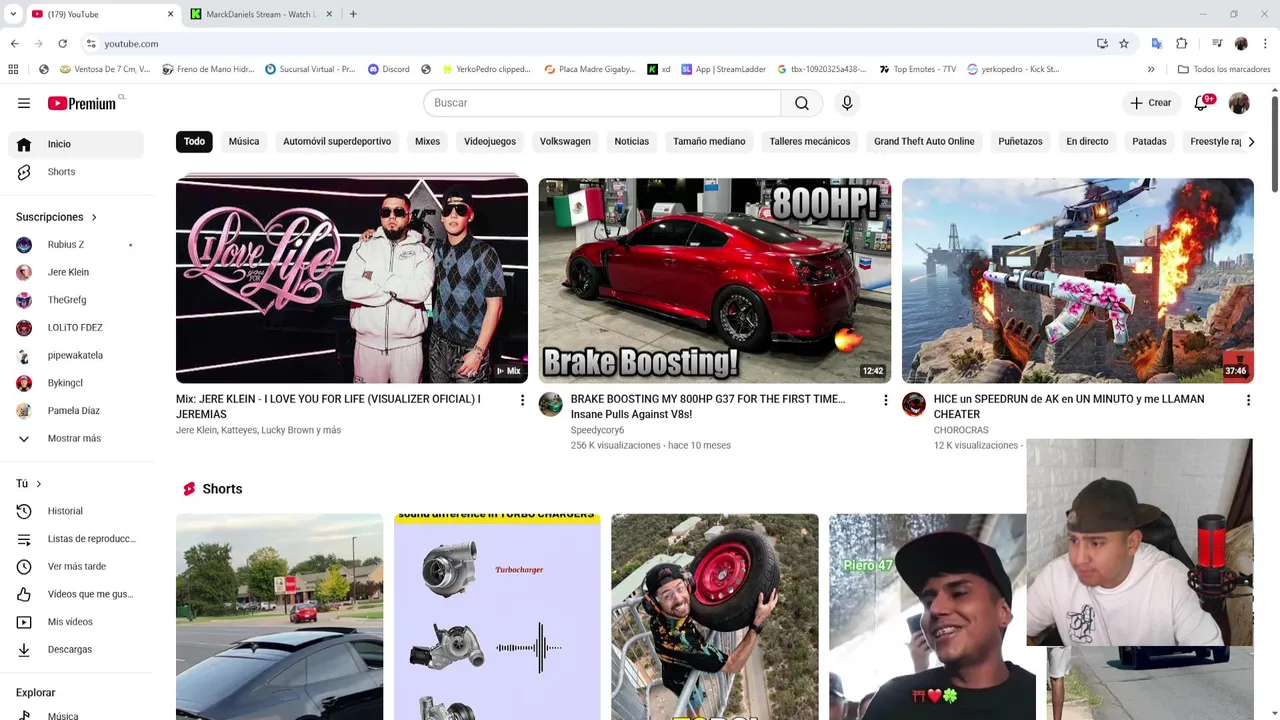Open Descargas in sidebar
Viewport: 1280px width, 720px height.
pos(76,650)
